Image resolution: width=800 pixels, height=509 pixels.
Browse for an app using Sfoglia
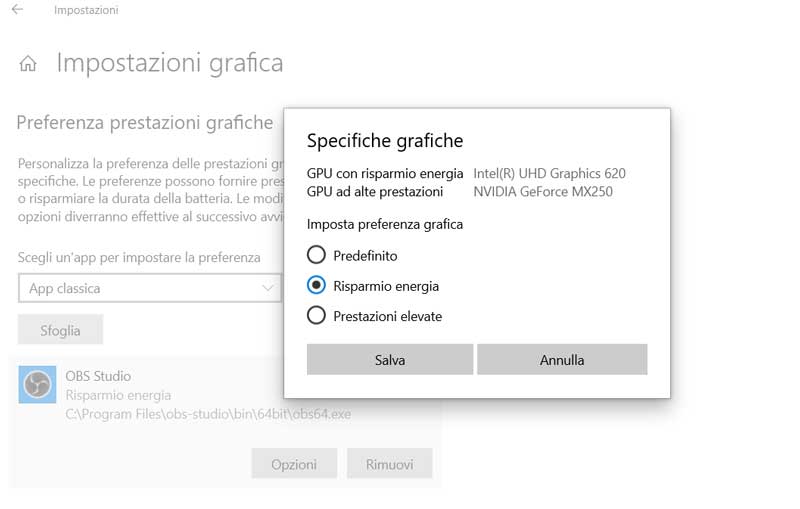tap(60, 330)
